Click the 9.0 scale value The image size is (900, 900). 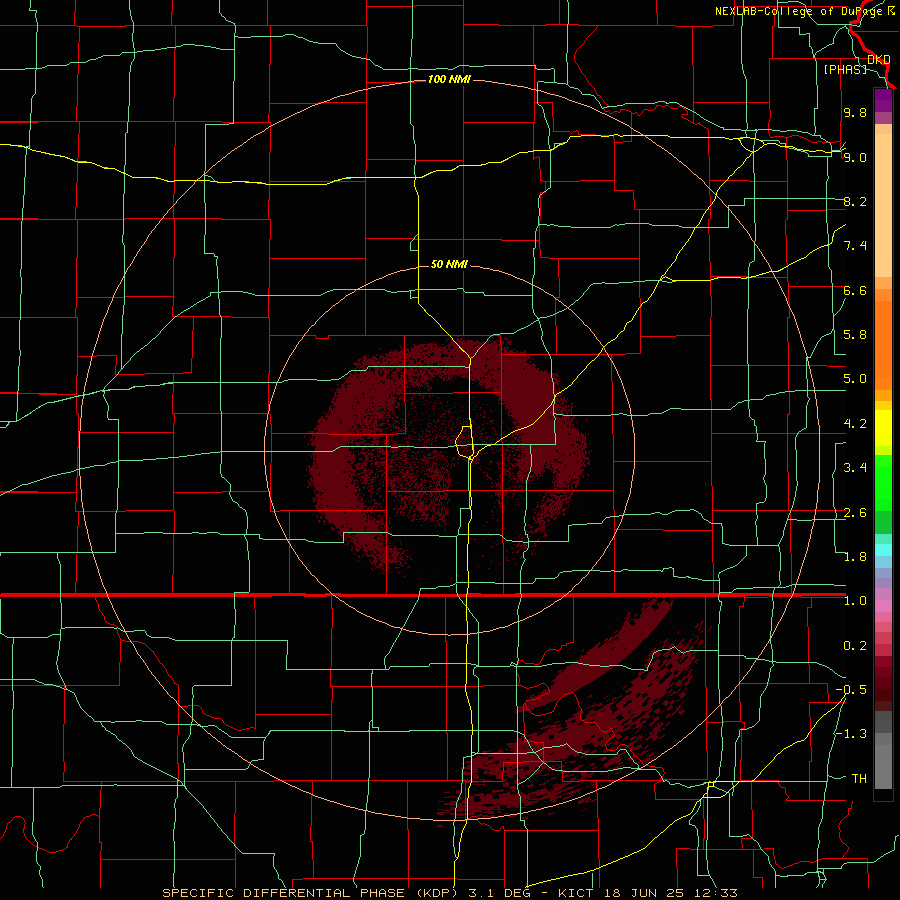[855, 157]
